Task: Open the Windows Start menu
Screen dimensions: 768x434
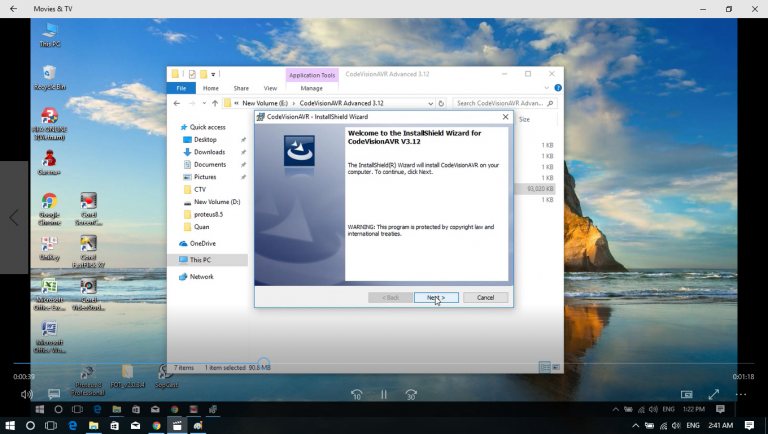Action: (10, 425)
